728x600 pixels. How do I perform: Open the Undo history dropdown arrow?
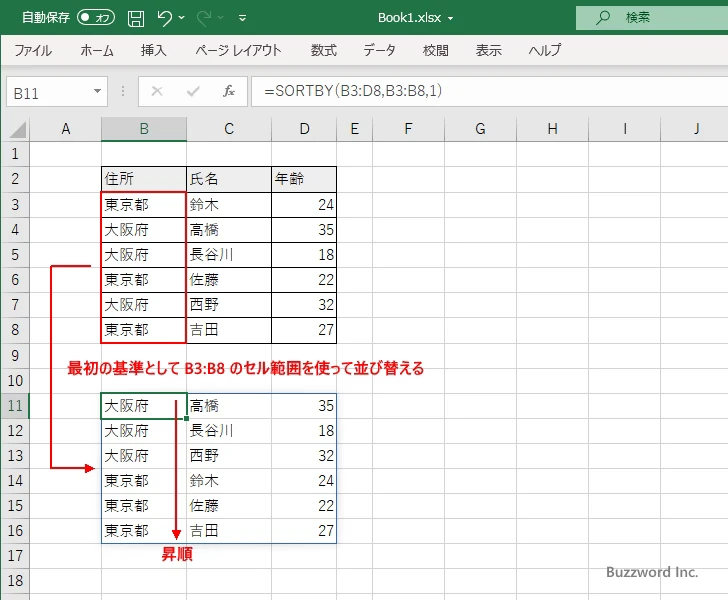(x=182, y=18)
